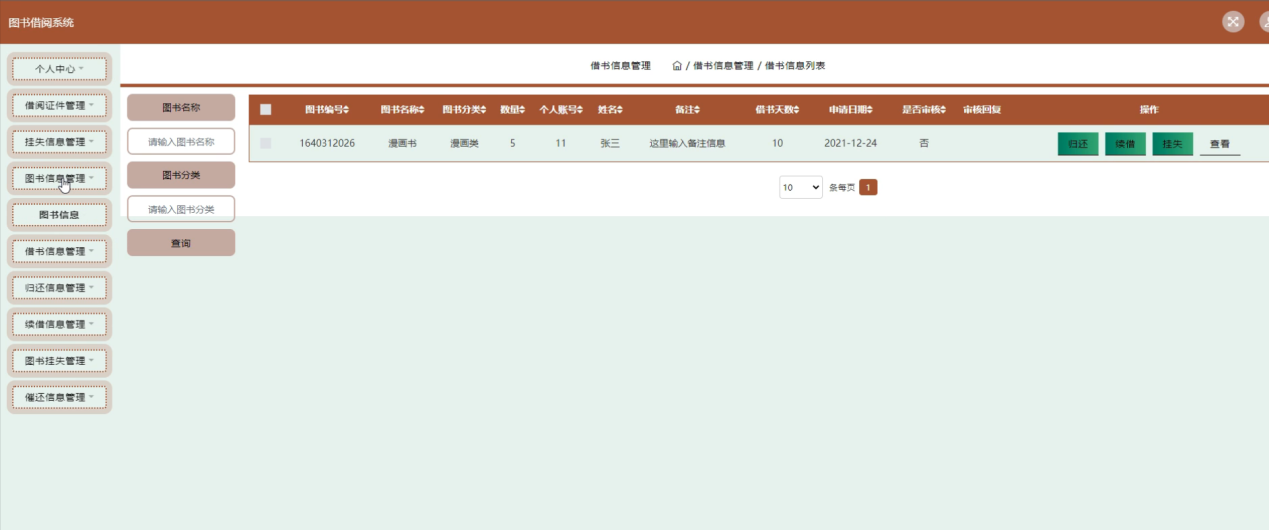This screenshot has height=530, width=1269.
Task: Click the date cell 2021-12-24
Action: (851, 144)
